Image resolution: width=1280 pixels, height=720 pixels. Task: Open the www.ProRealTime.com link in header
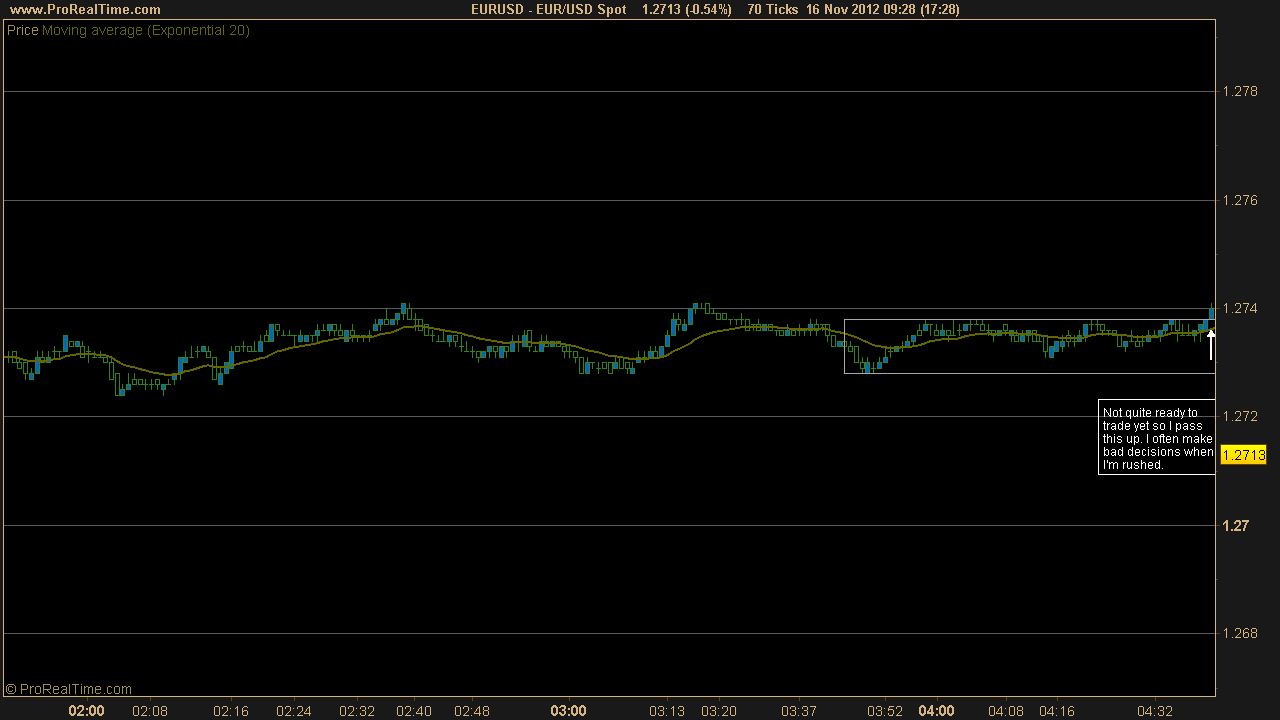[x=84, y=9]
